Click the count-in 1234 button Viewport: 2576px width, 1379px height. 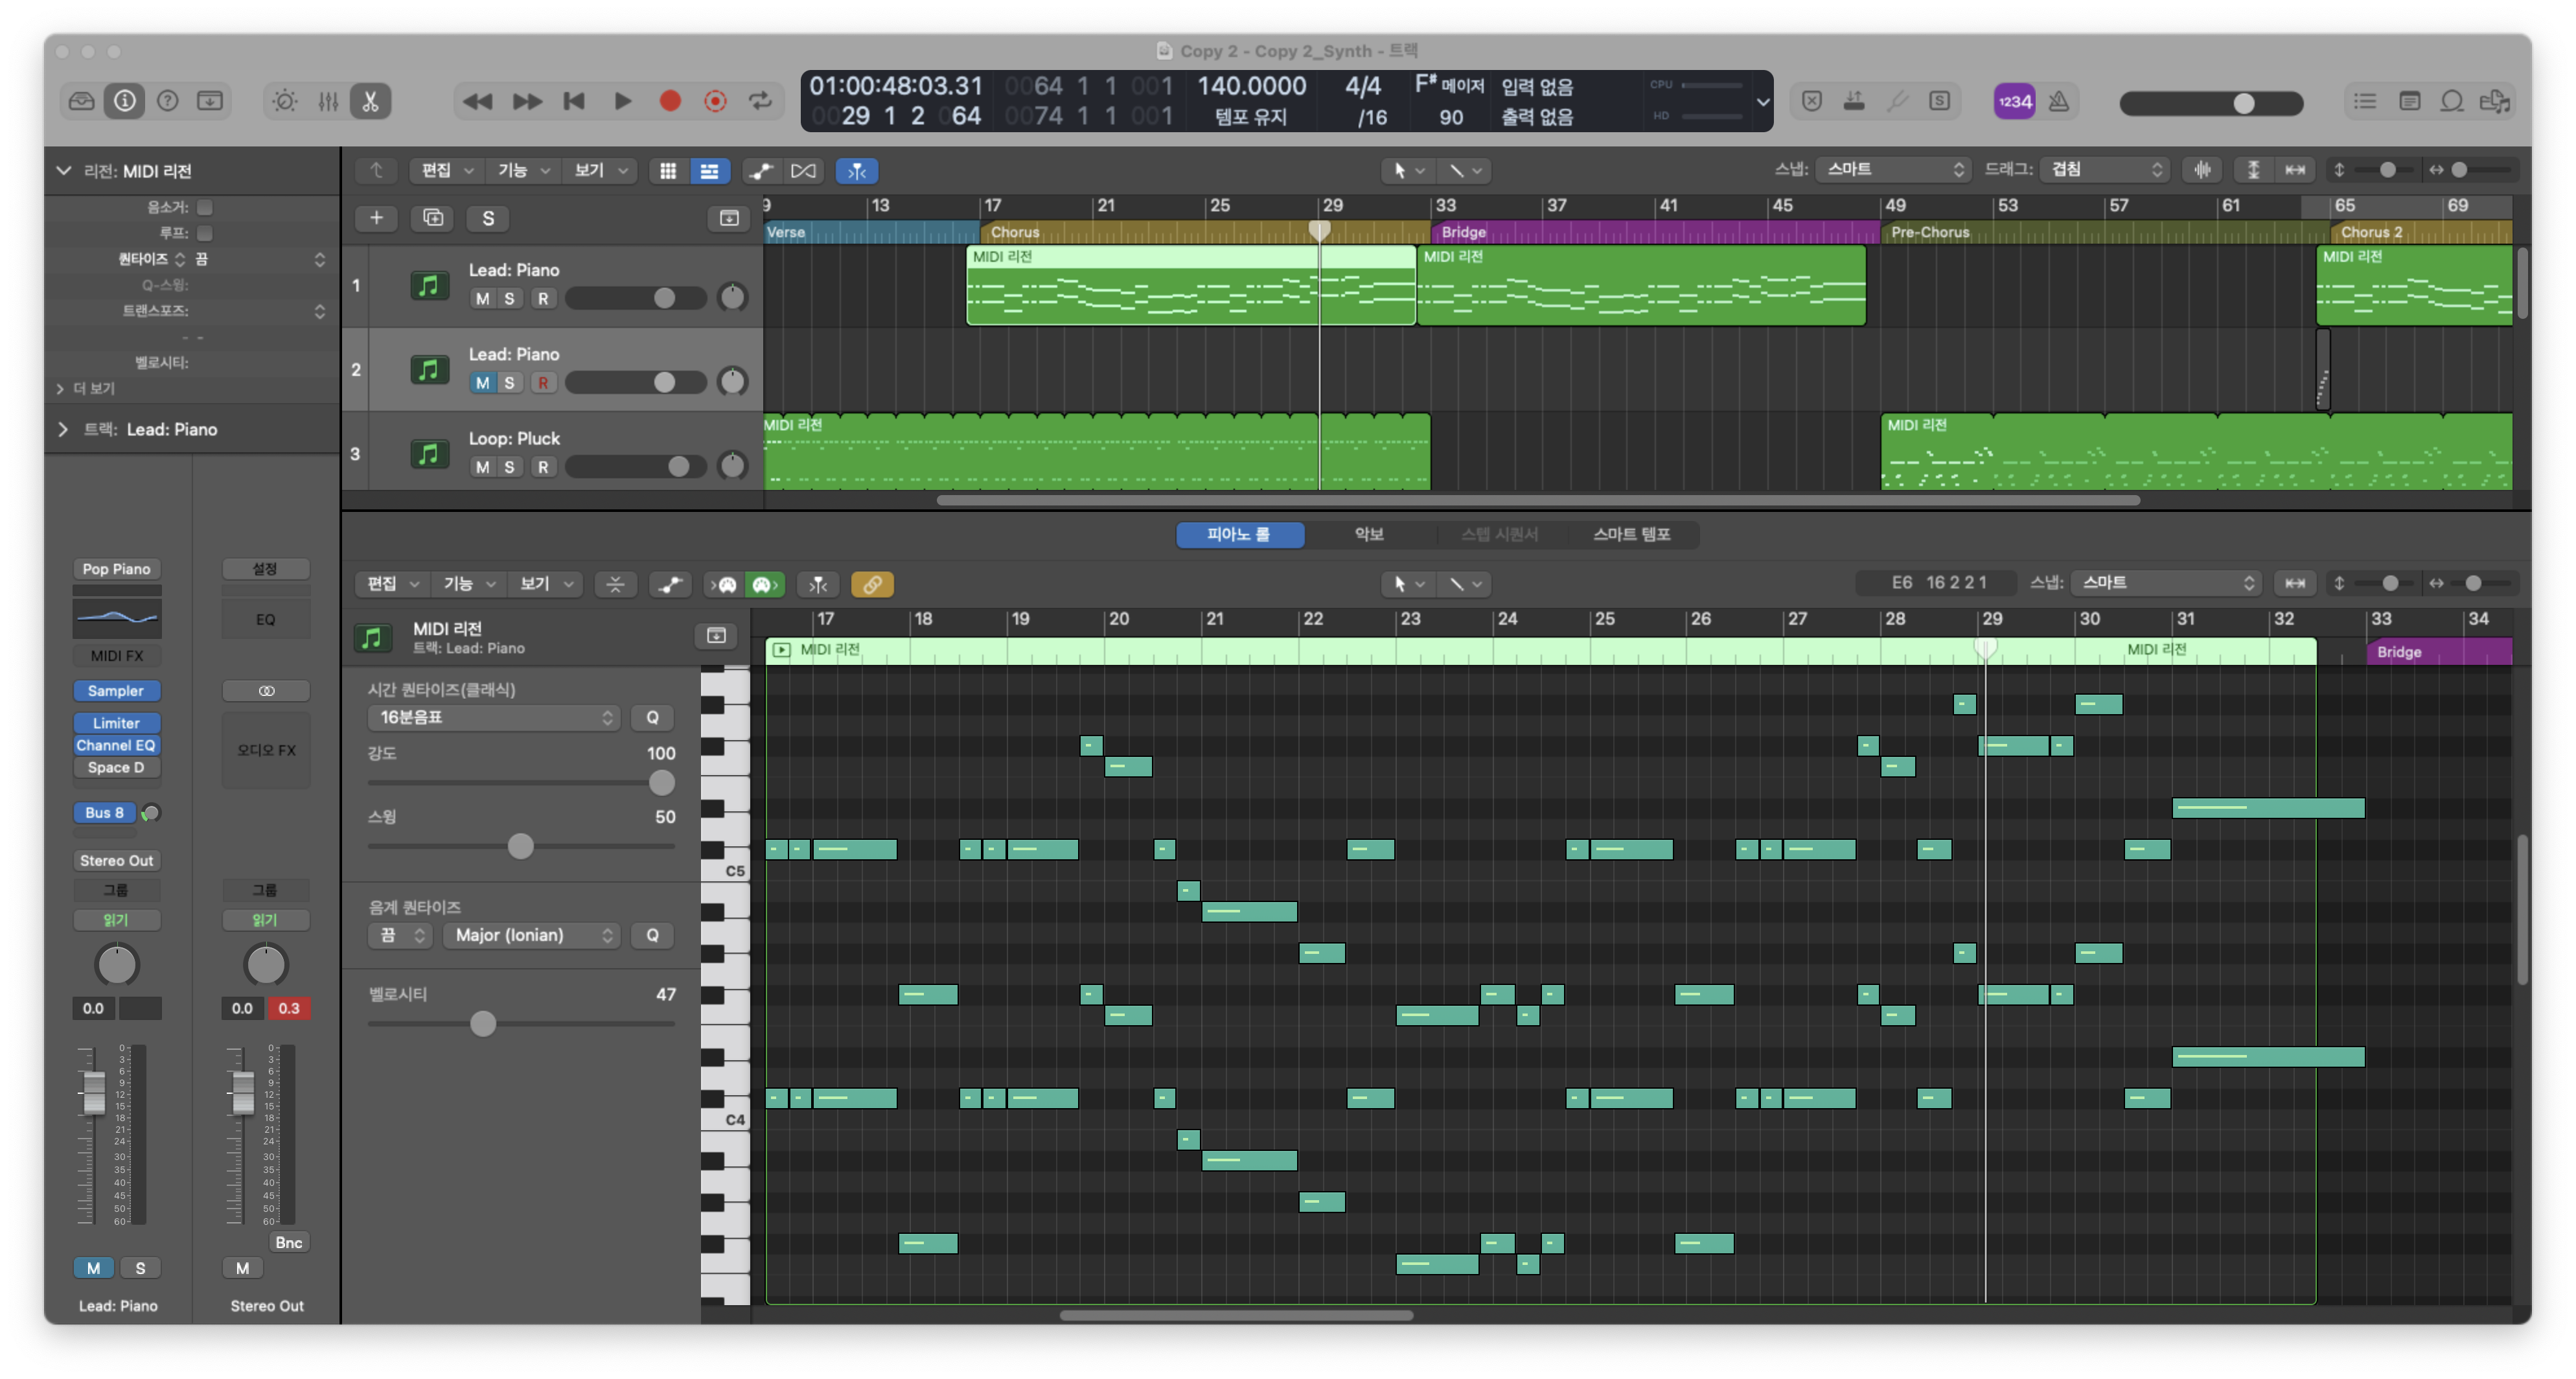click(x=2014, y=101)
